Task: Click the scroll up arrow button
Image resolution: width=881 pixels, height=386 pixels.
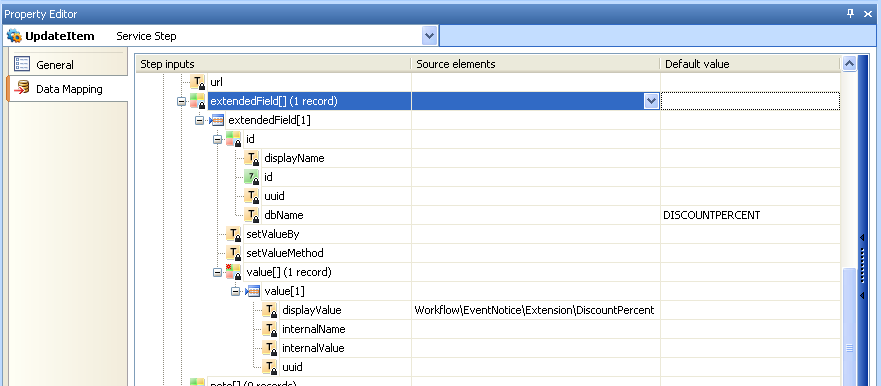Action: pos(849,64)
